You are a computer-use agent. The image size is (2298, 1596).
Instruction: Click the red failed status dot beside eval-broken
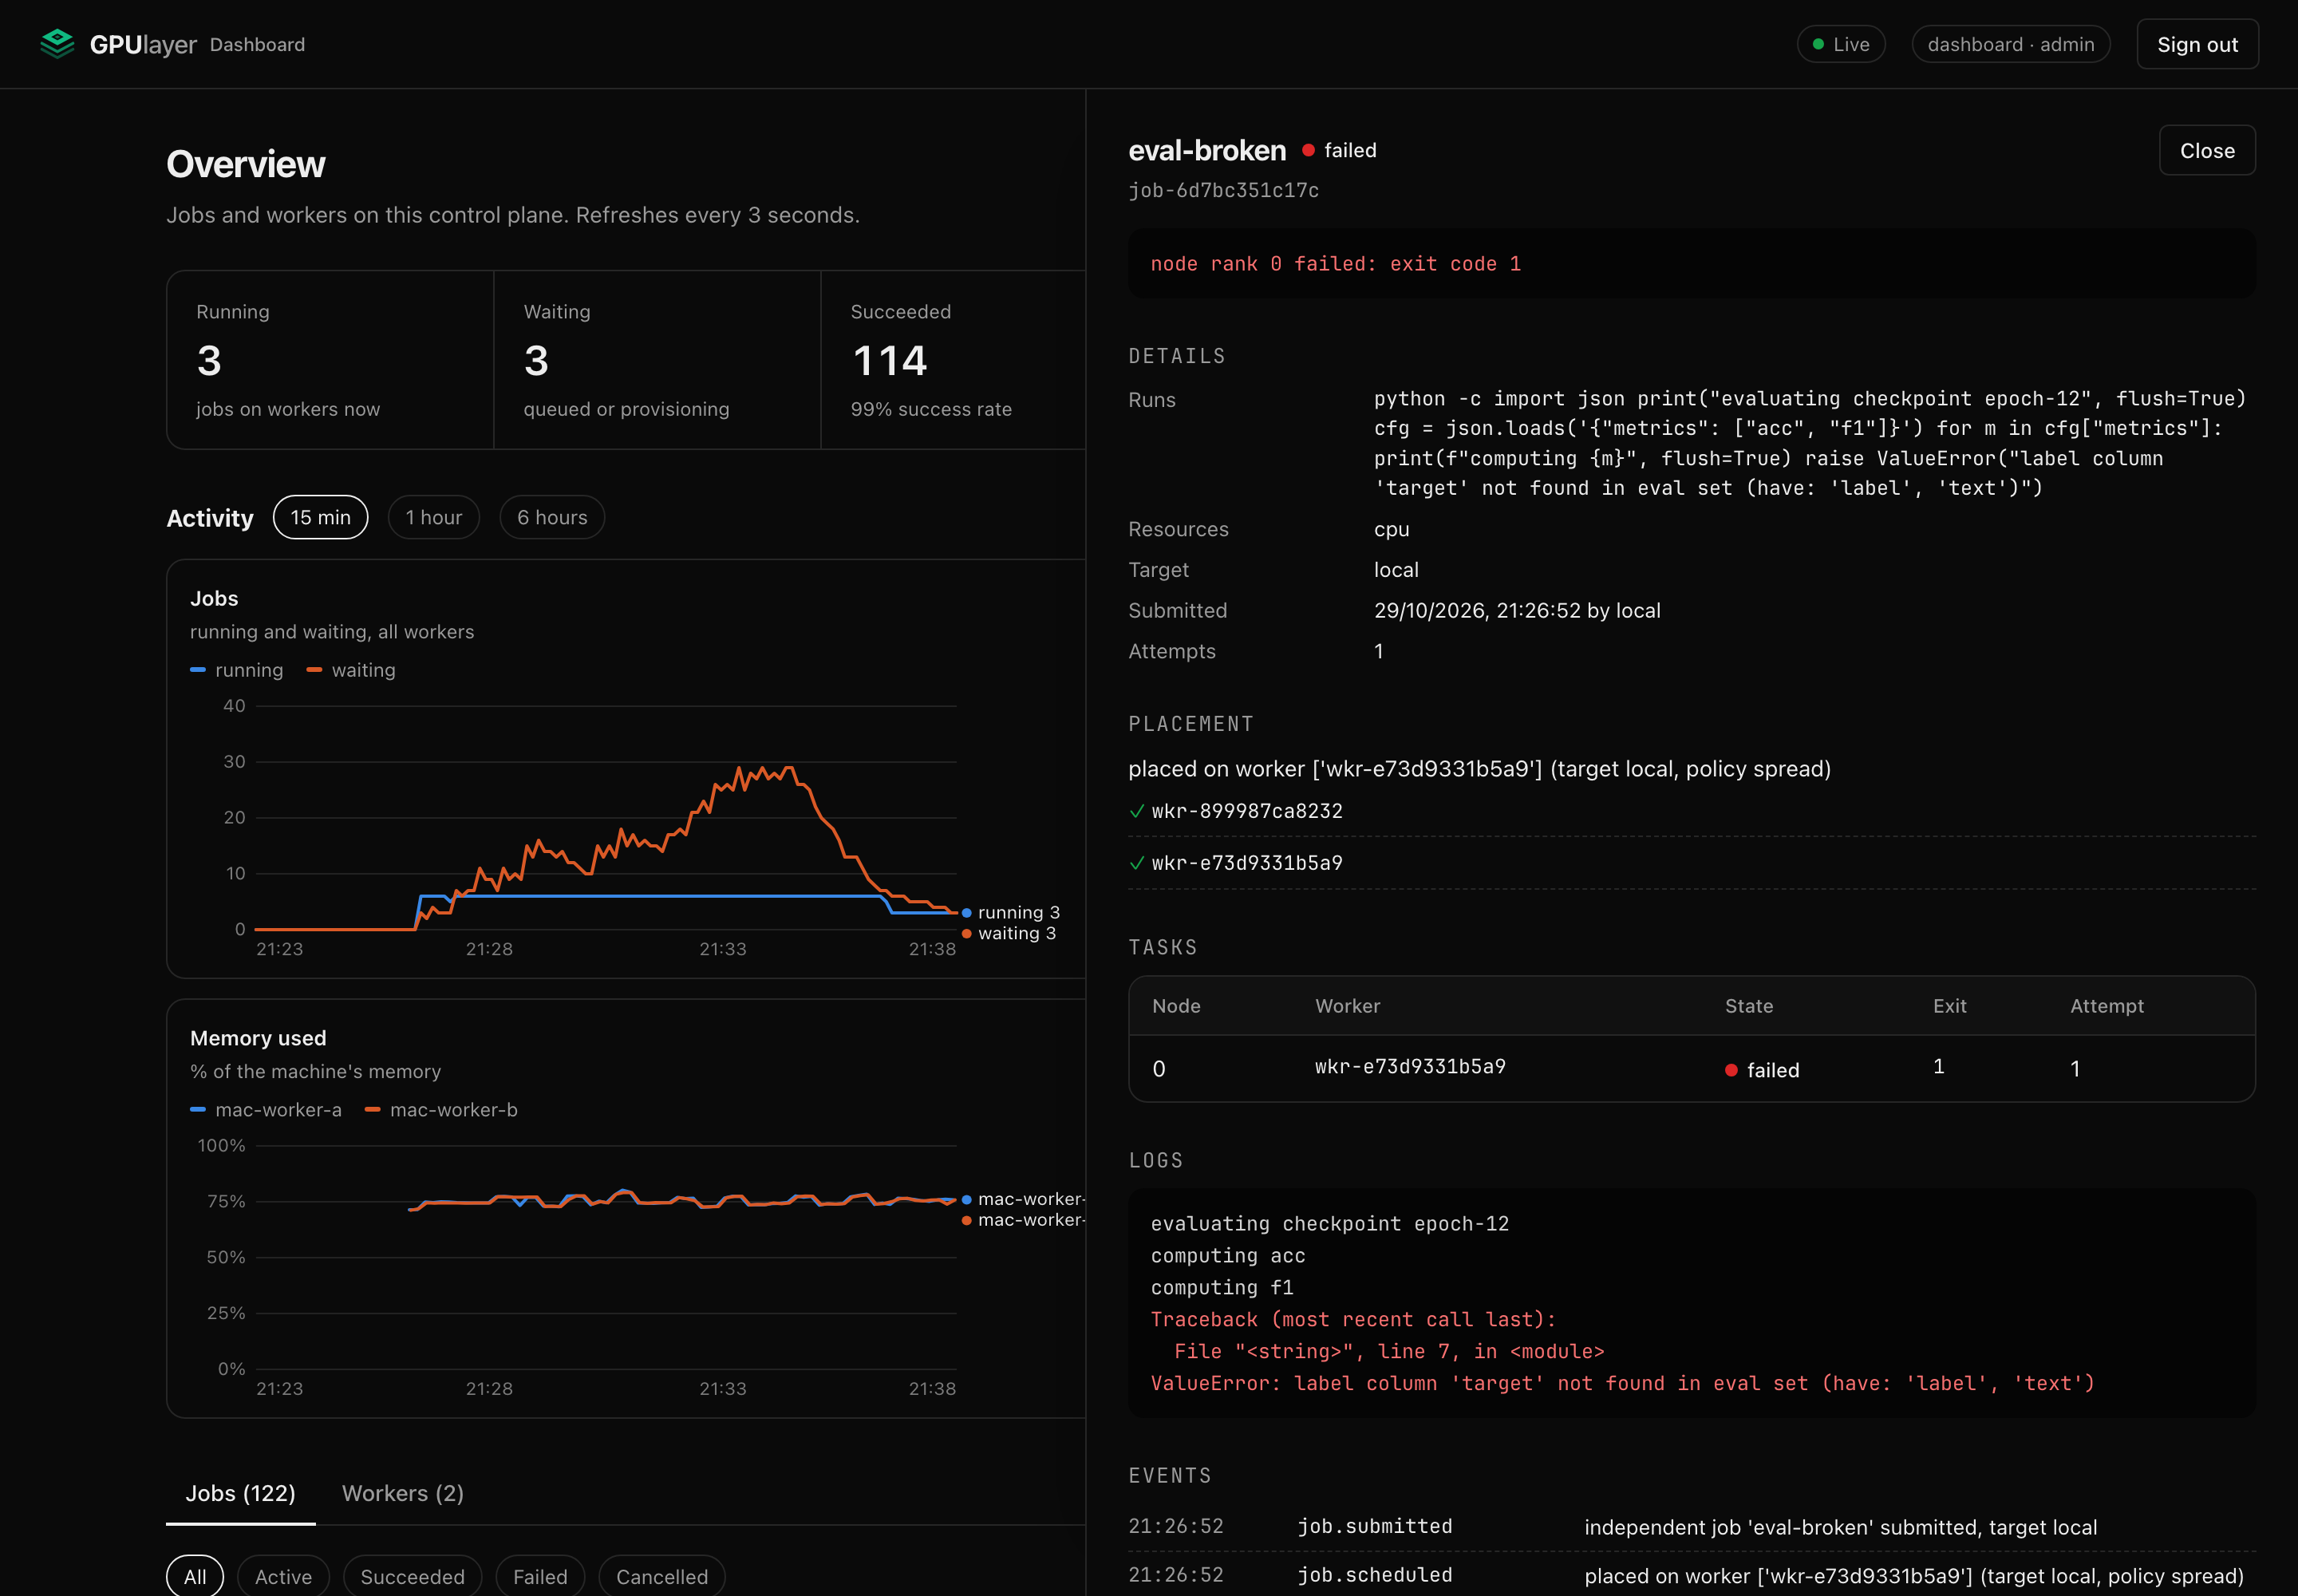tap(1307, 150)
